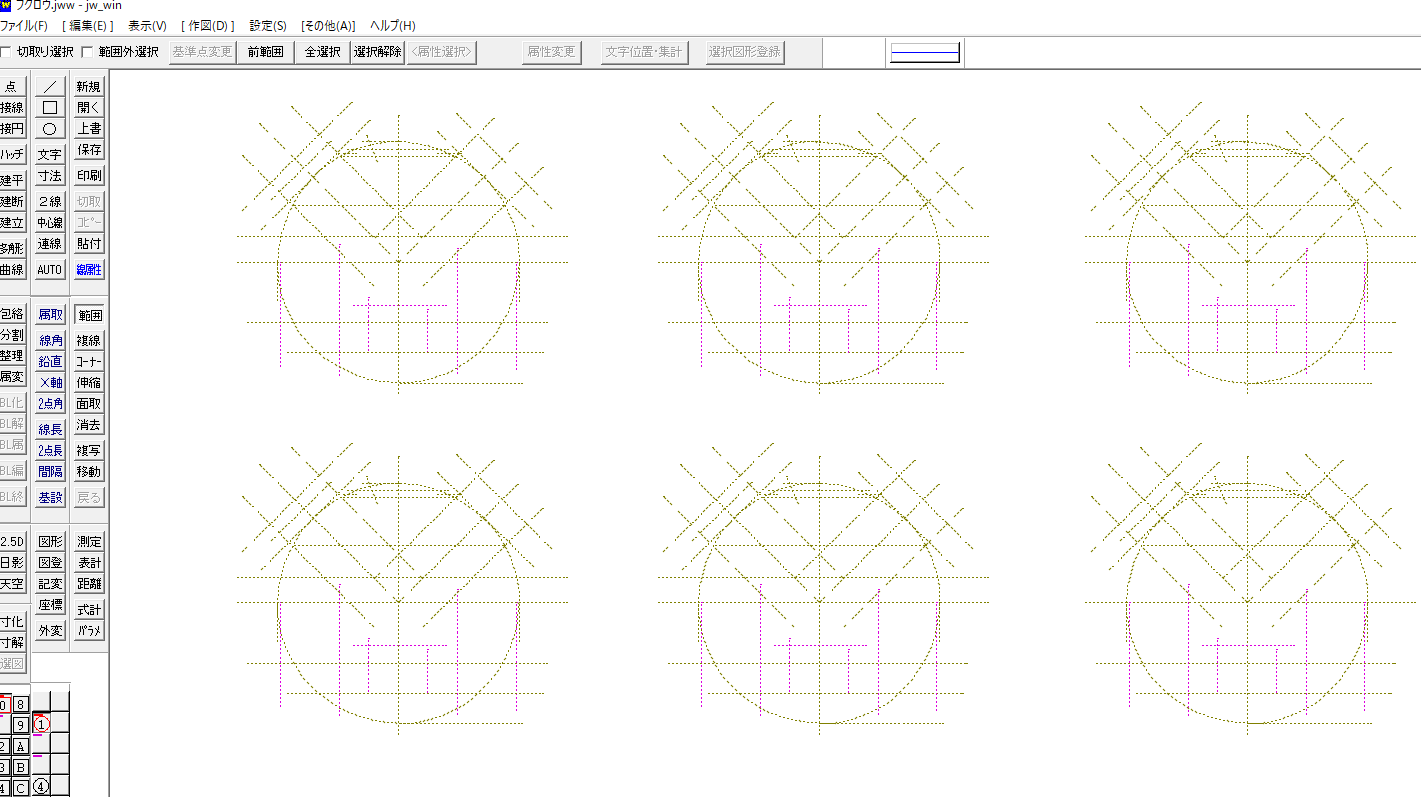Activate the 寸法 dimension tool
Screen dimensions: 1421x797
pos(50,176)
